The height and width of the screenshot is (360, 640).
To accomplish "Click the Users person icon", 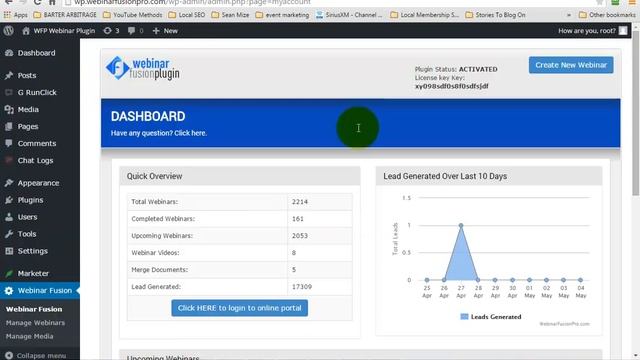I will click(9, 217).
